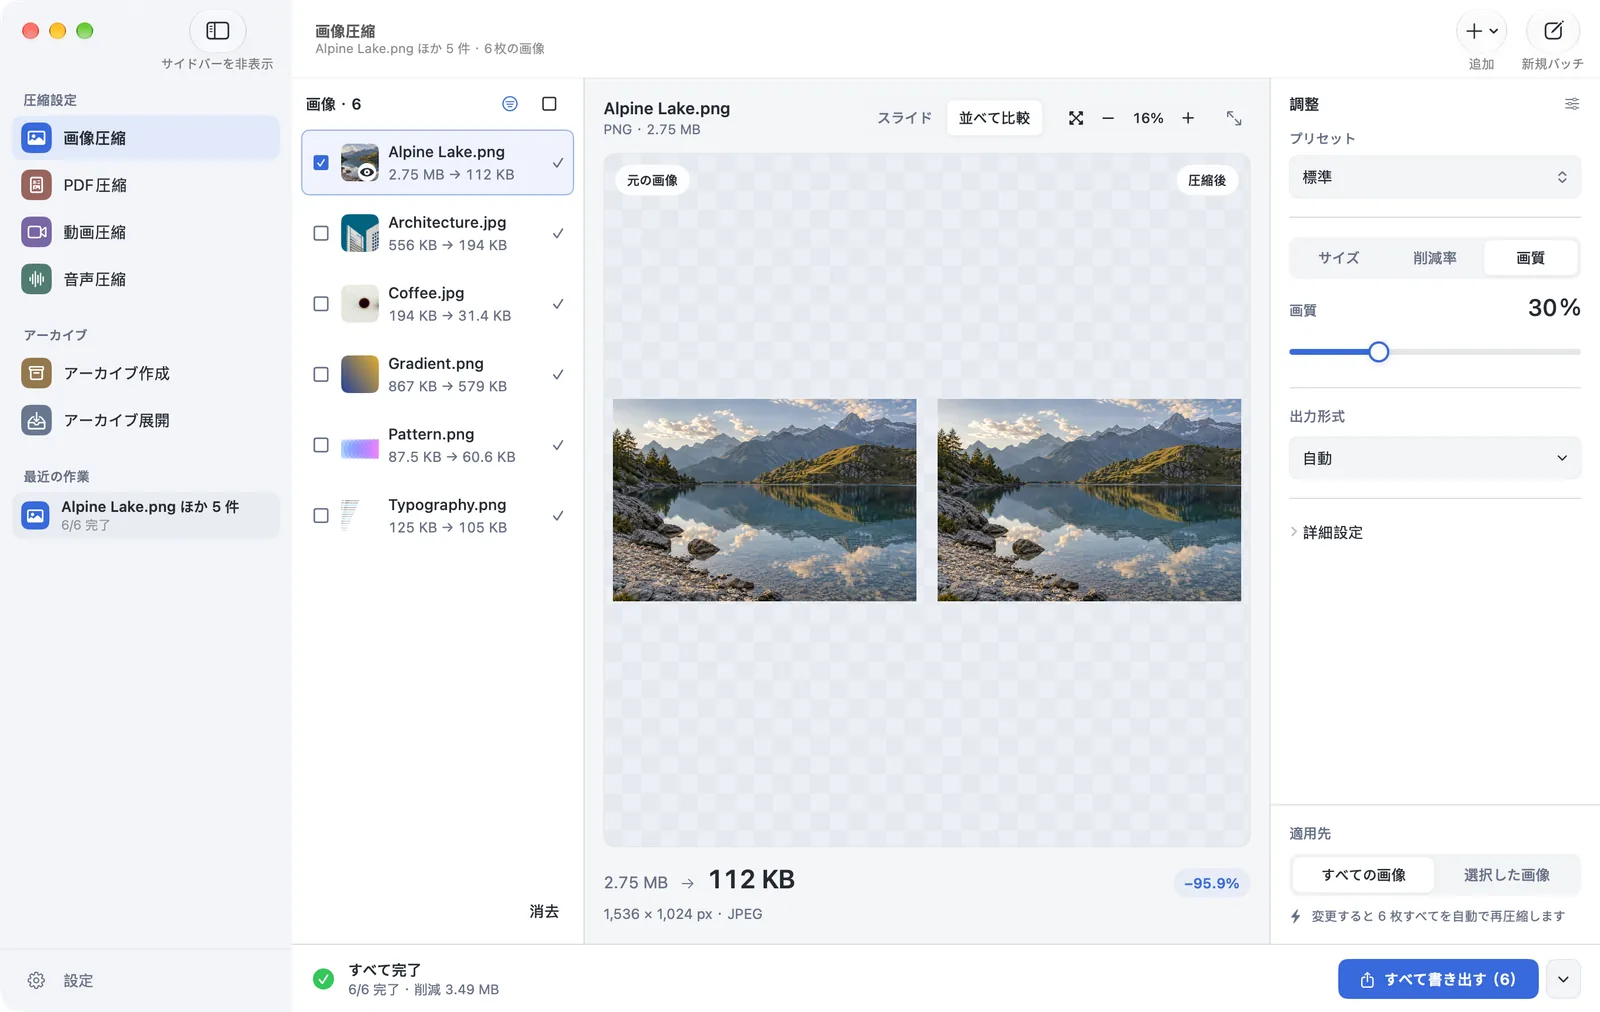Viewport: 1600px width, 1012px height.
Task: Hide the sidebar with the toggle icon
Action: point(217,31)
